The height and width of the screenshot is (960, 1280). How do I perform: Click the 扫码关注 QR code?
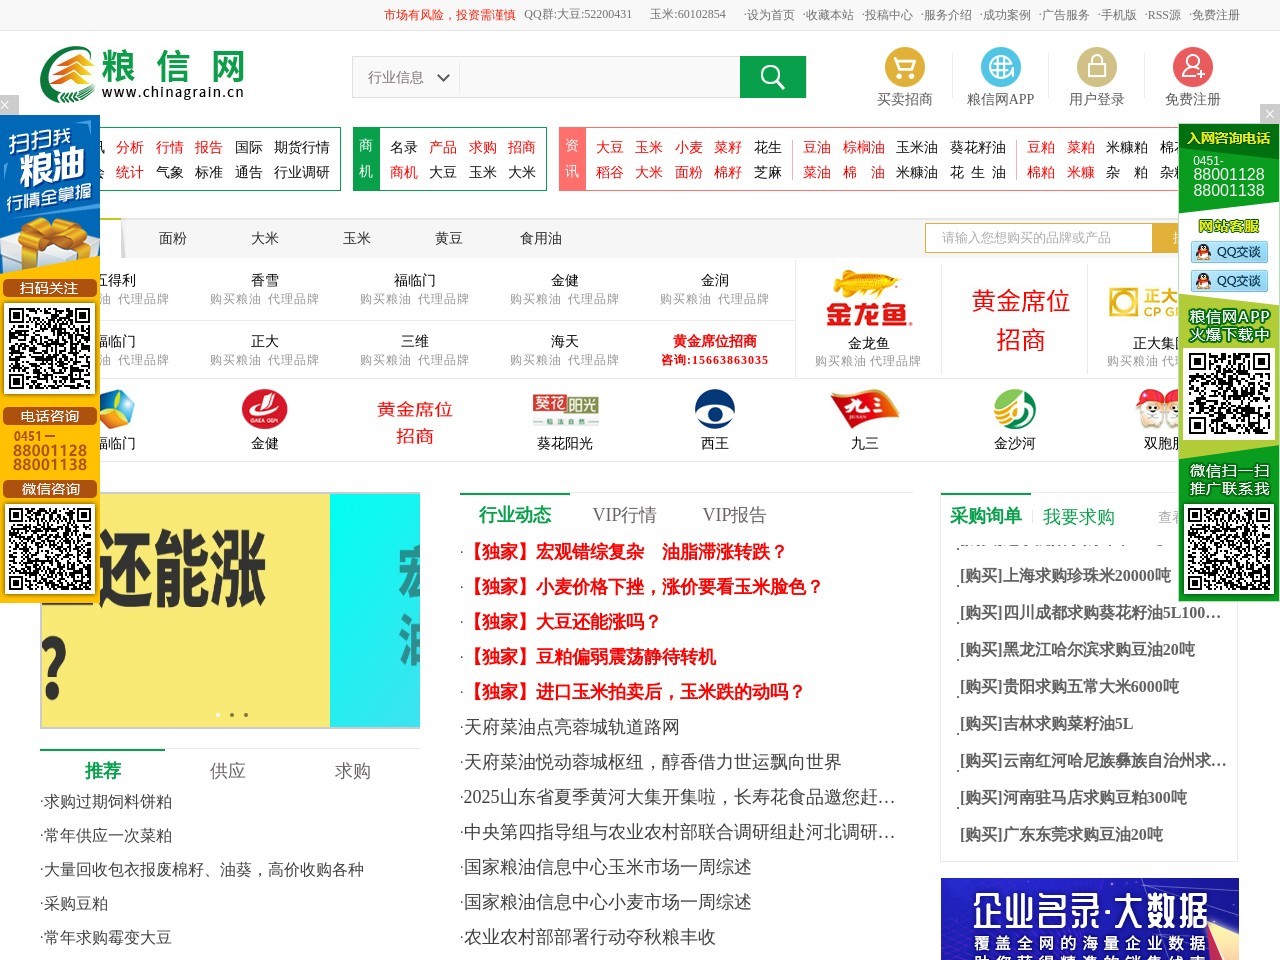point(50,348)
